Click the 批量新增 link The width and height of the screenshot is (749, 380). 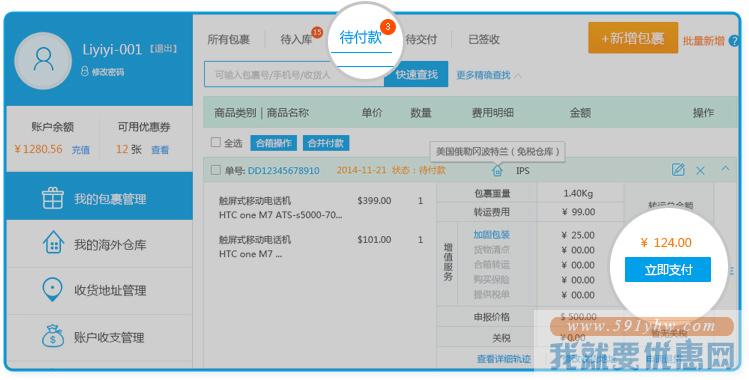point(703,41)
